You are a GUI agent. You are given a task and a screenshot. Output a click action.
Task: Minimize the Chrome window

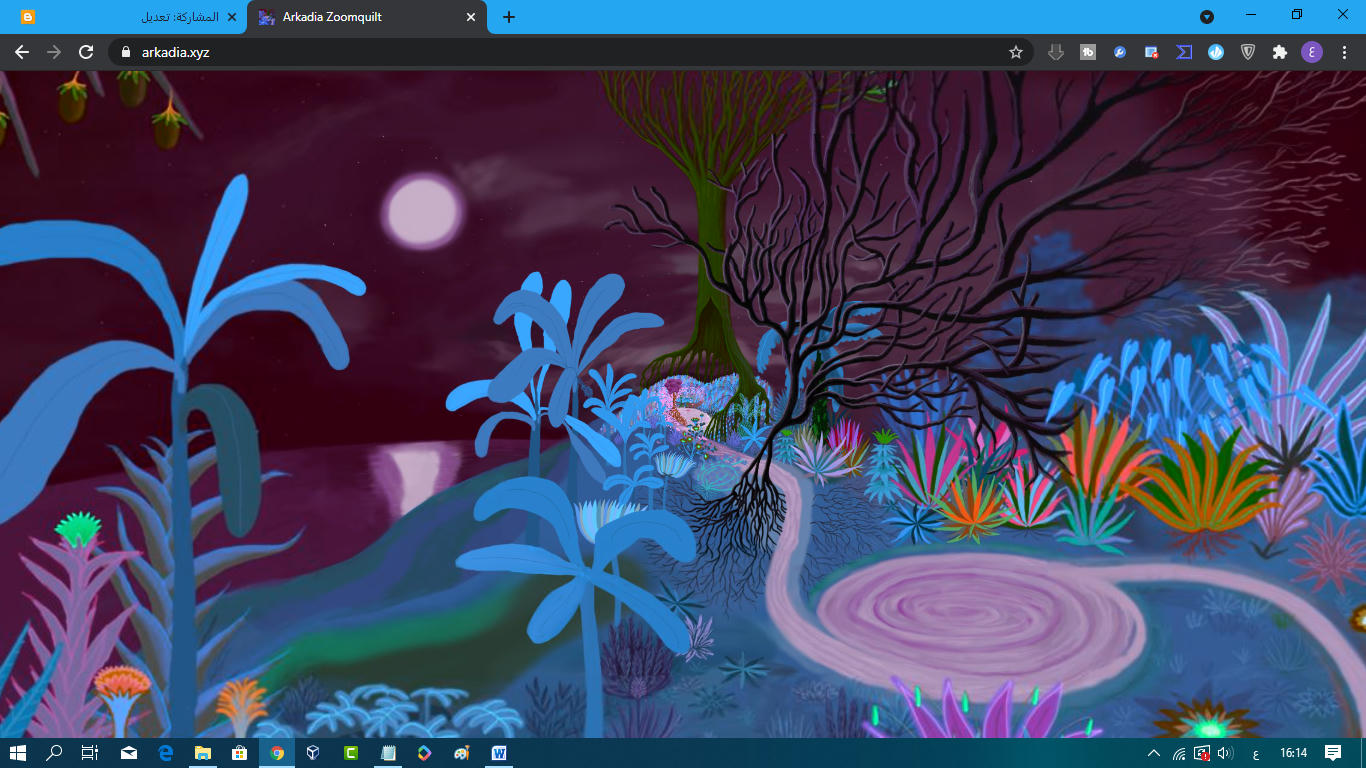pos(1251,15)
